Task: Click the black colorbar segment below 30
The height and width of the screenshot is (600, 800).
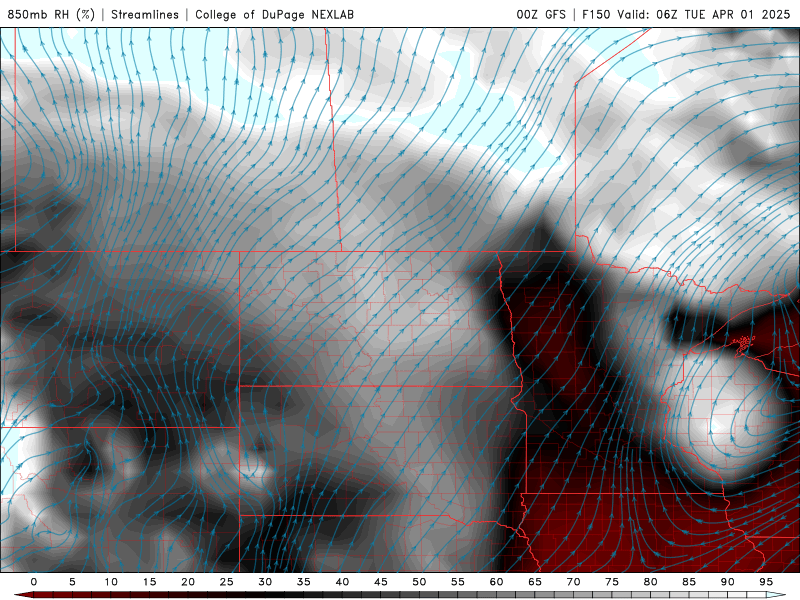Action: pyautogui.click(x=255, y=595)
